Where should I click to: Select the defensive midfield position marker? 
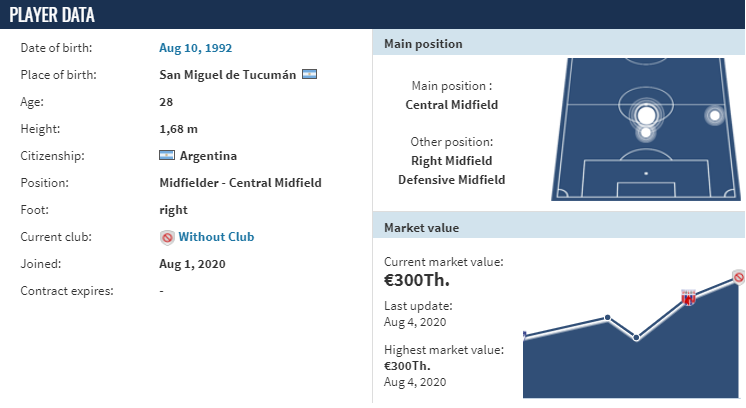tap(646, 132)
